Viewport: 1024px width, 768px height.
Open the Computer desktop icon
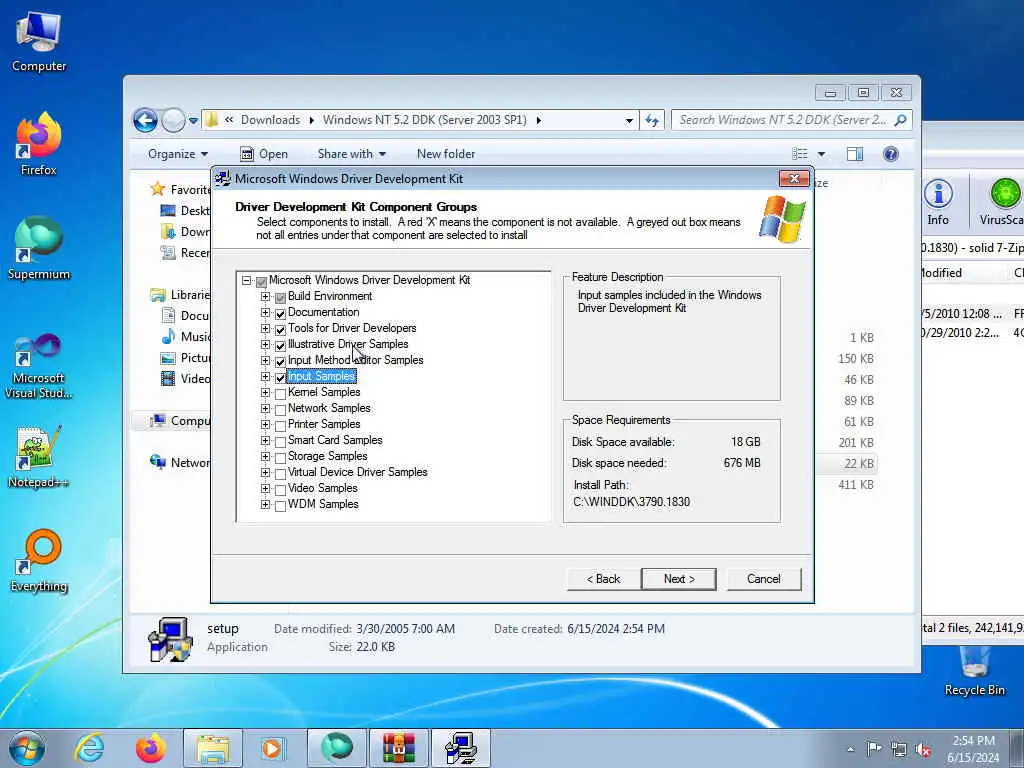tap(39, 42)
